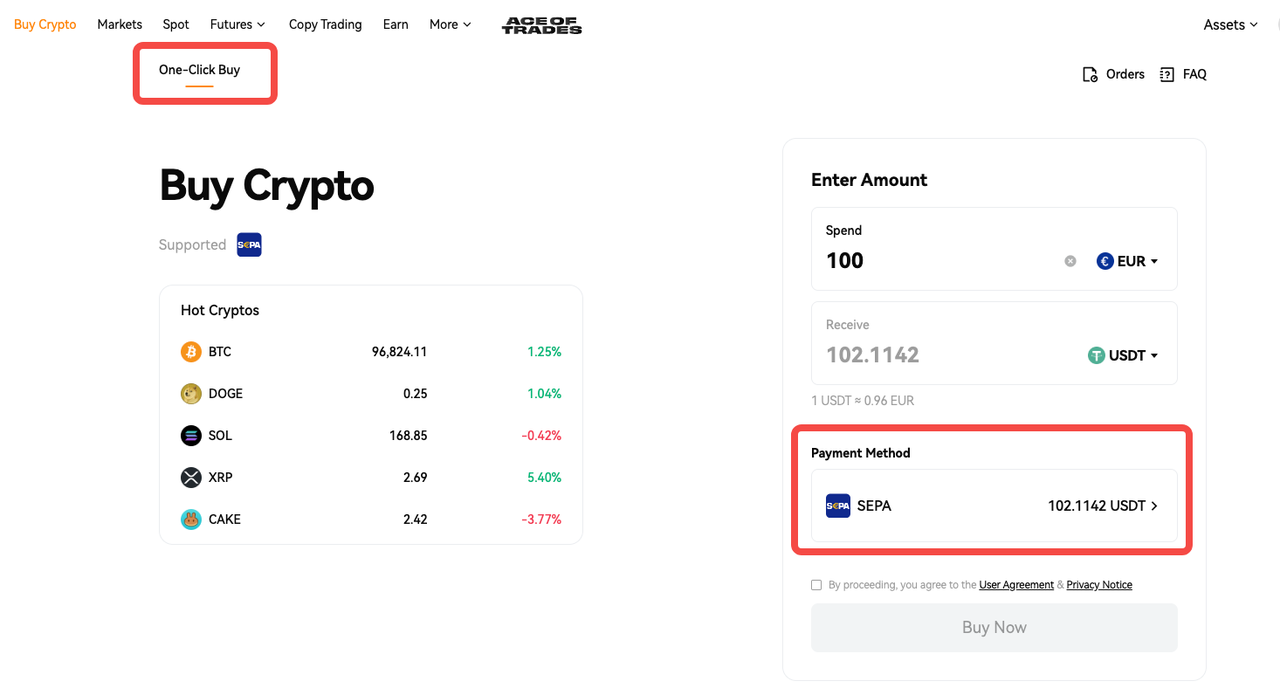This screenshot has height=695, width=1280.
Task: Open SEPA payment method chevron
Action: click(x=1154, y=506)
